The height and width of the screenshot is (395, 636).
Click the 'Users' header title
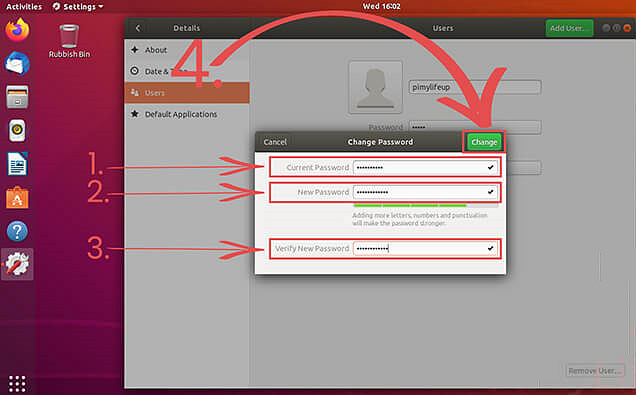point(443,28)
